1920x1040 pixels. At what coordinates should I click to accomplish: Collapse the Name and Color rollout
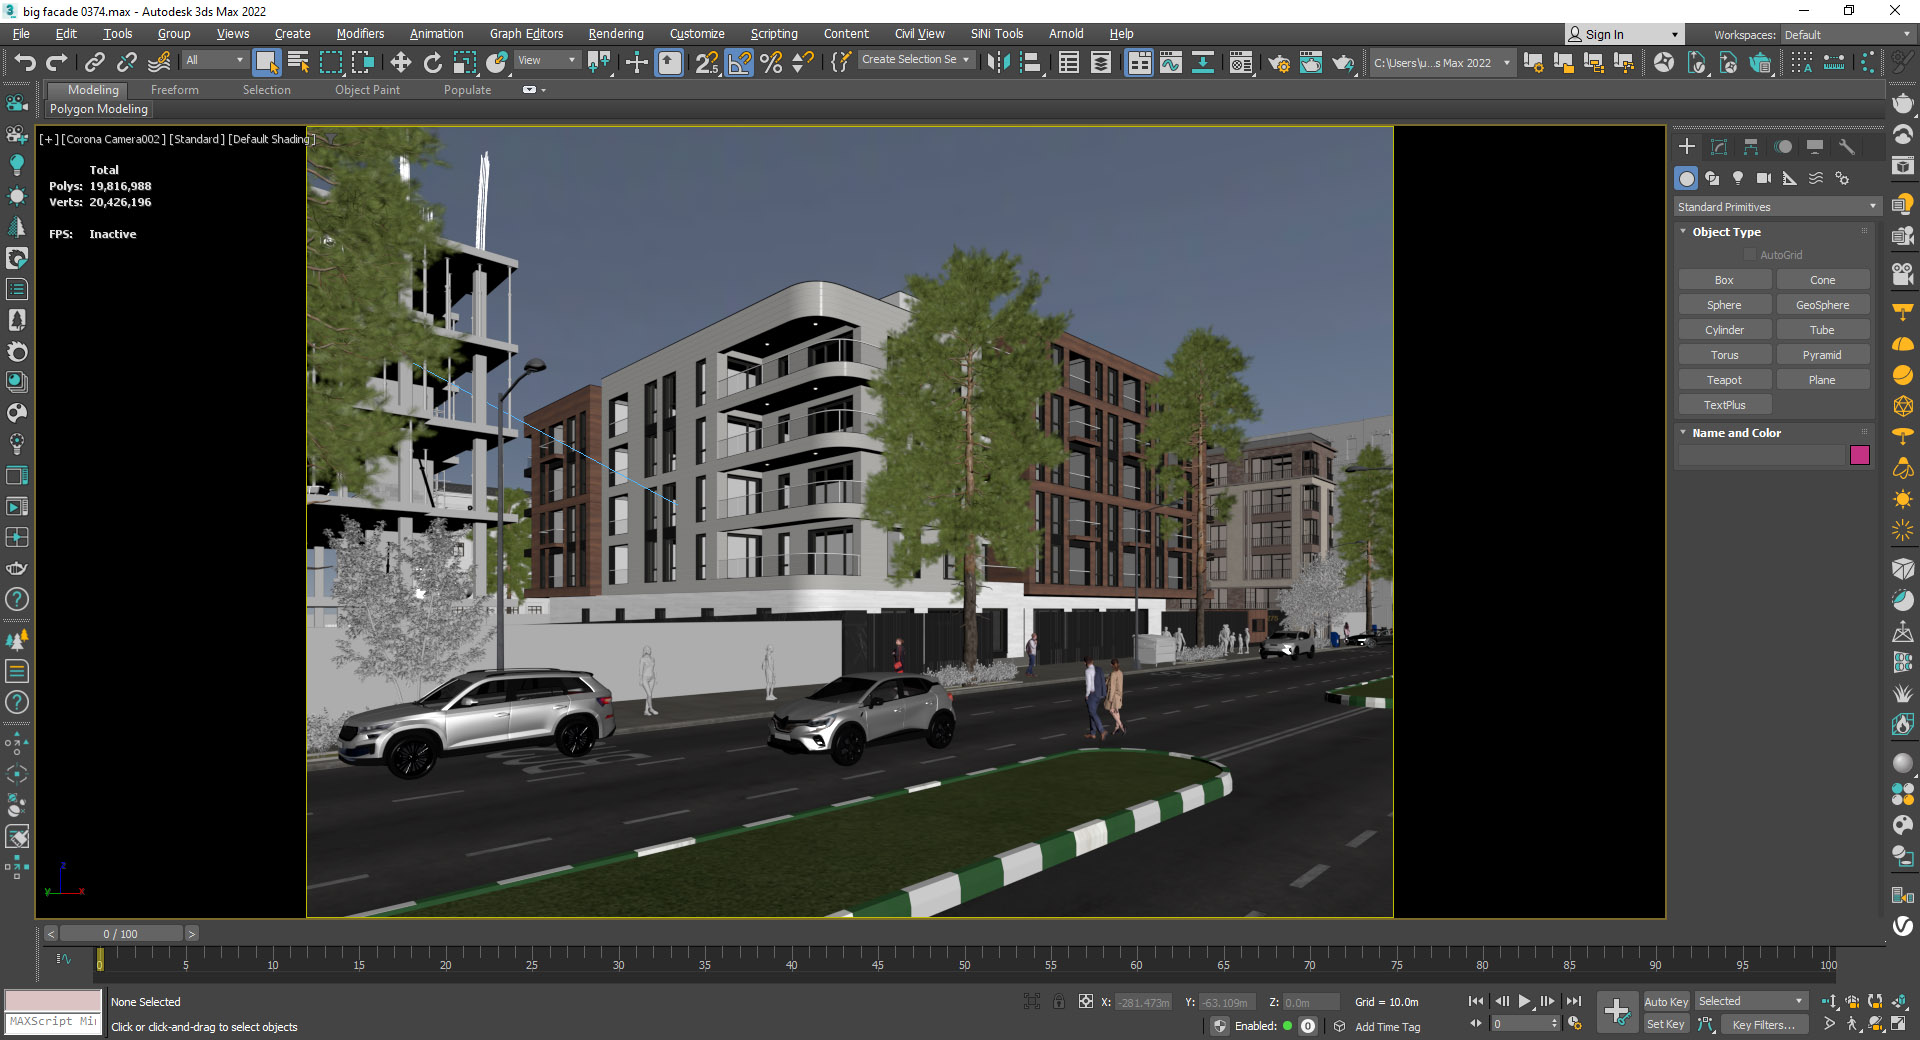(x=1683, y=433)
